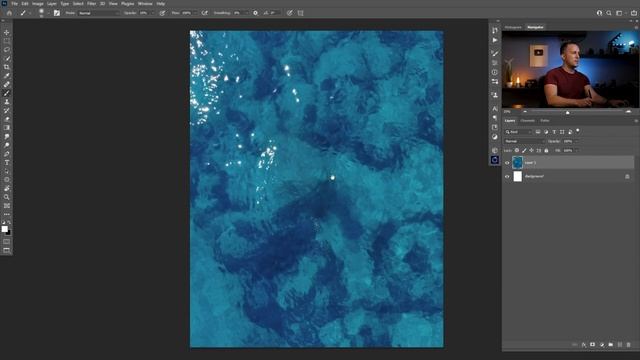Open the layer filter Kind dropdown
The height and width of the screenshot is (360, 640).
tap(518, 132)
